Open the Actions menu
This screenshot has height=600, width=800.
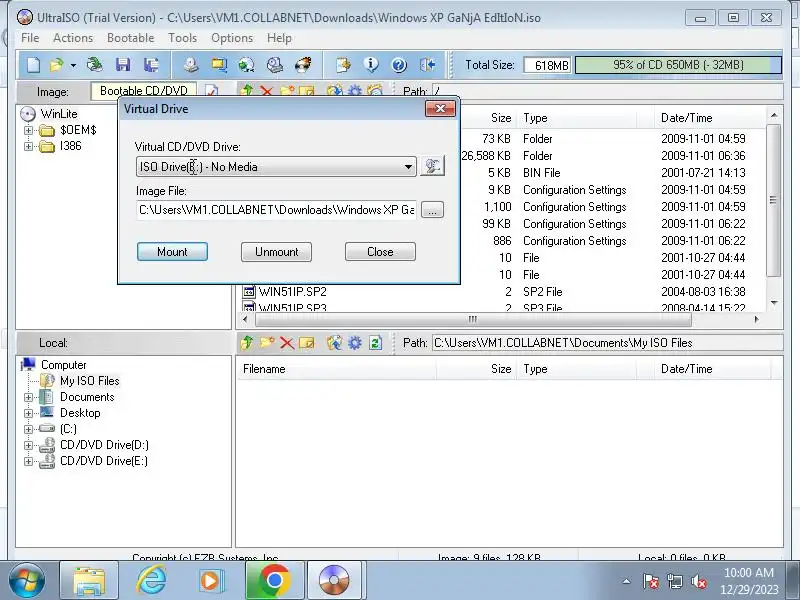click(73, 38)
